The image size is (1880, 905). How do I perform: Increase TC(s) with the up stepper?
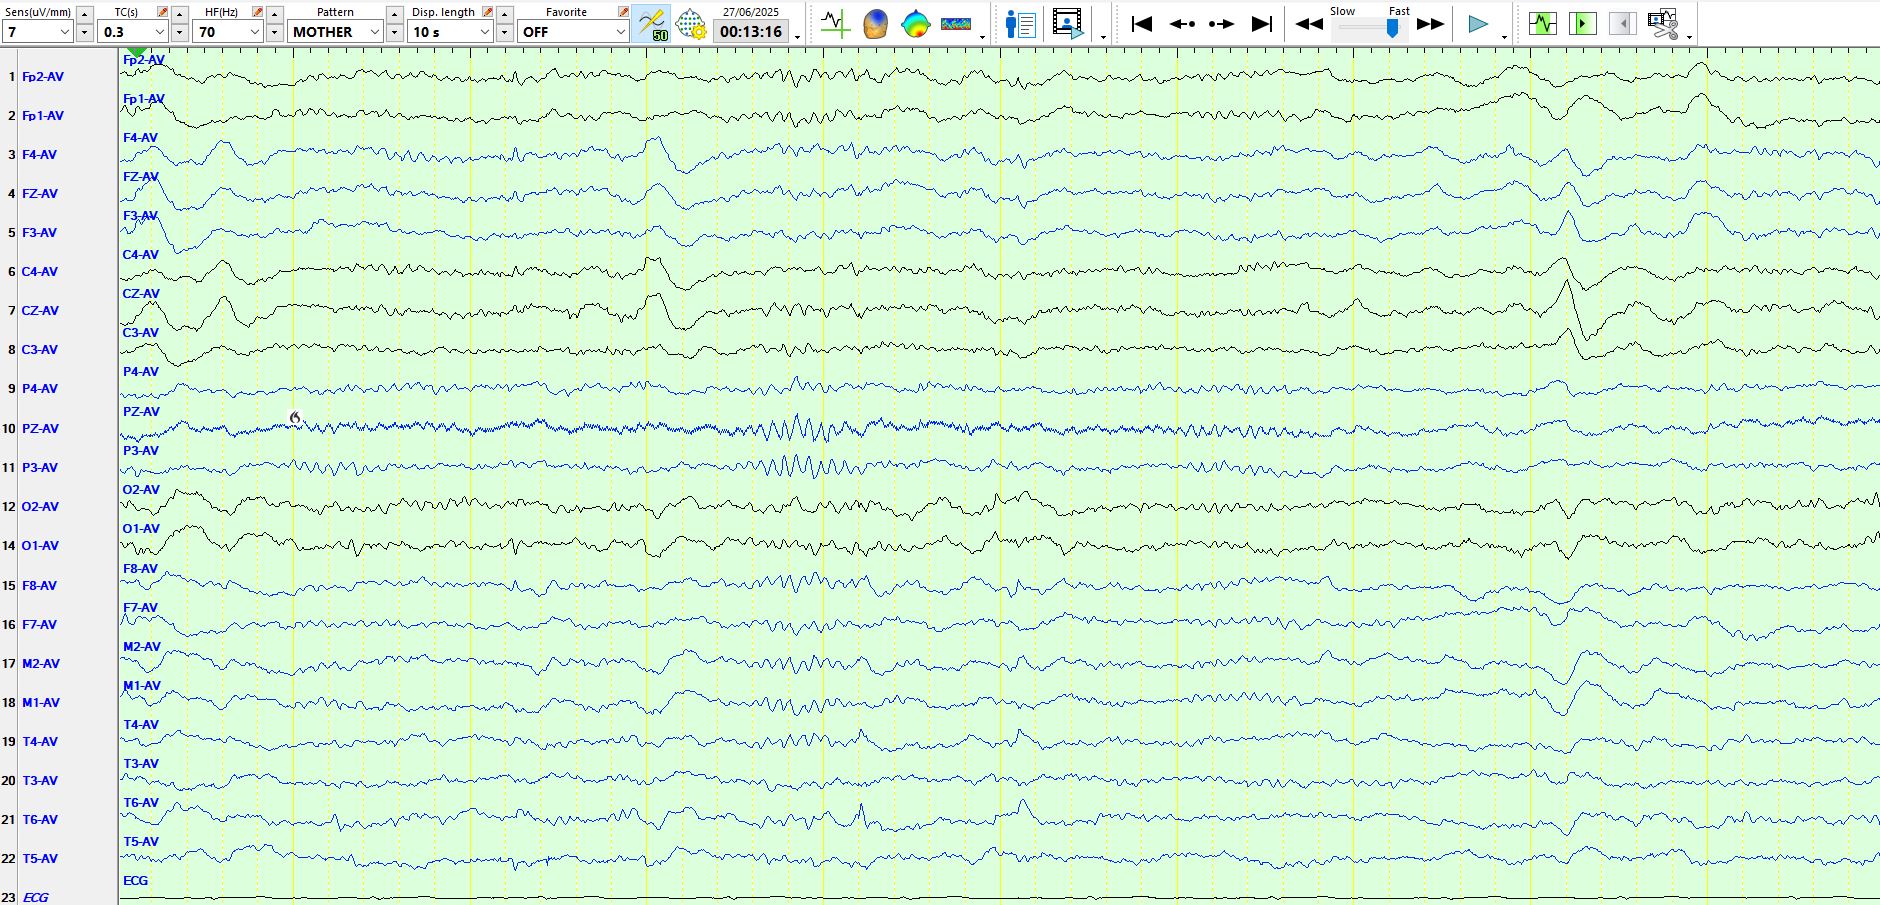pos(180,14)
